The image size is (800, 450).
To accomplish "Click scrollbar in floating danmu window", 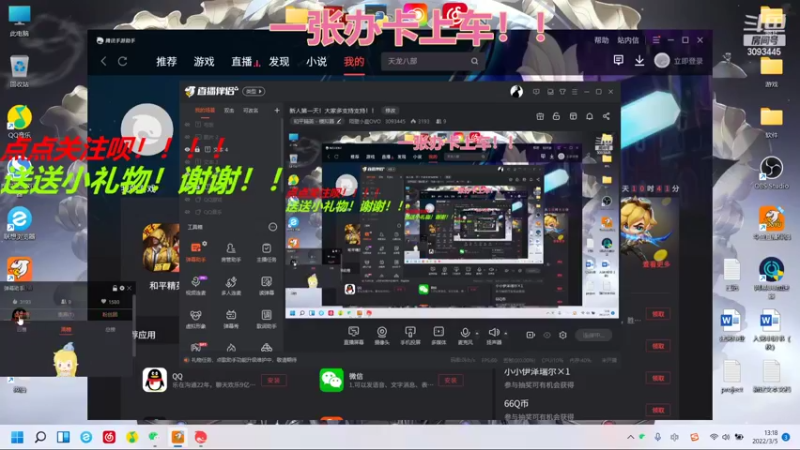I will click(x=134, y=325).
